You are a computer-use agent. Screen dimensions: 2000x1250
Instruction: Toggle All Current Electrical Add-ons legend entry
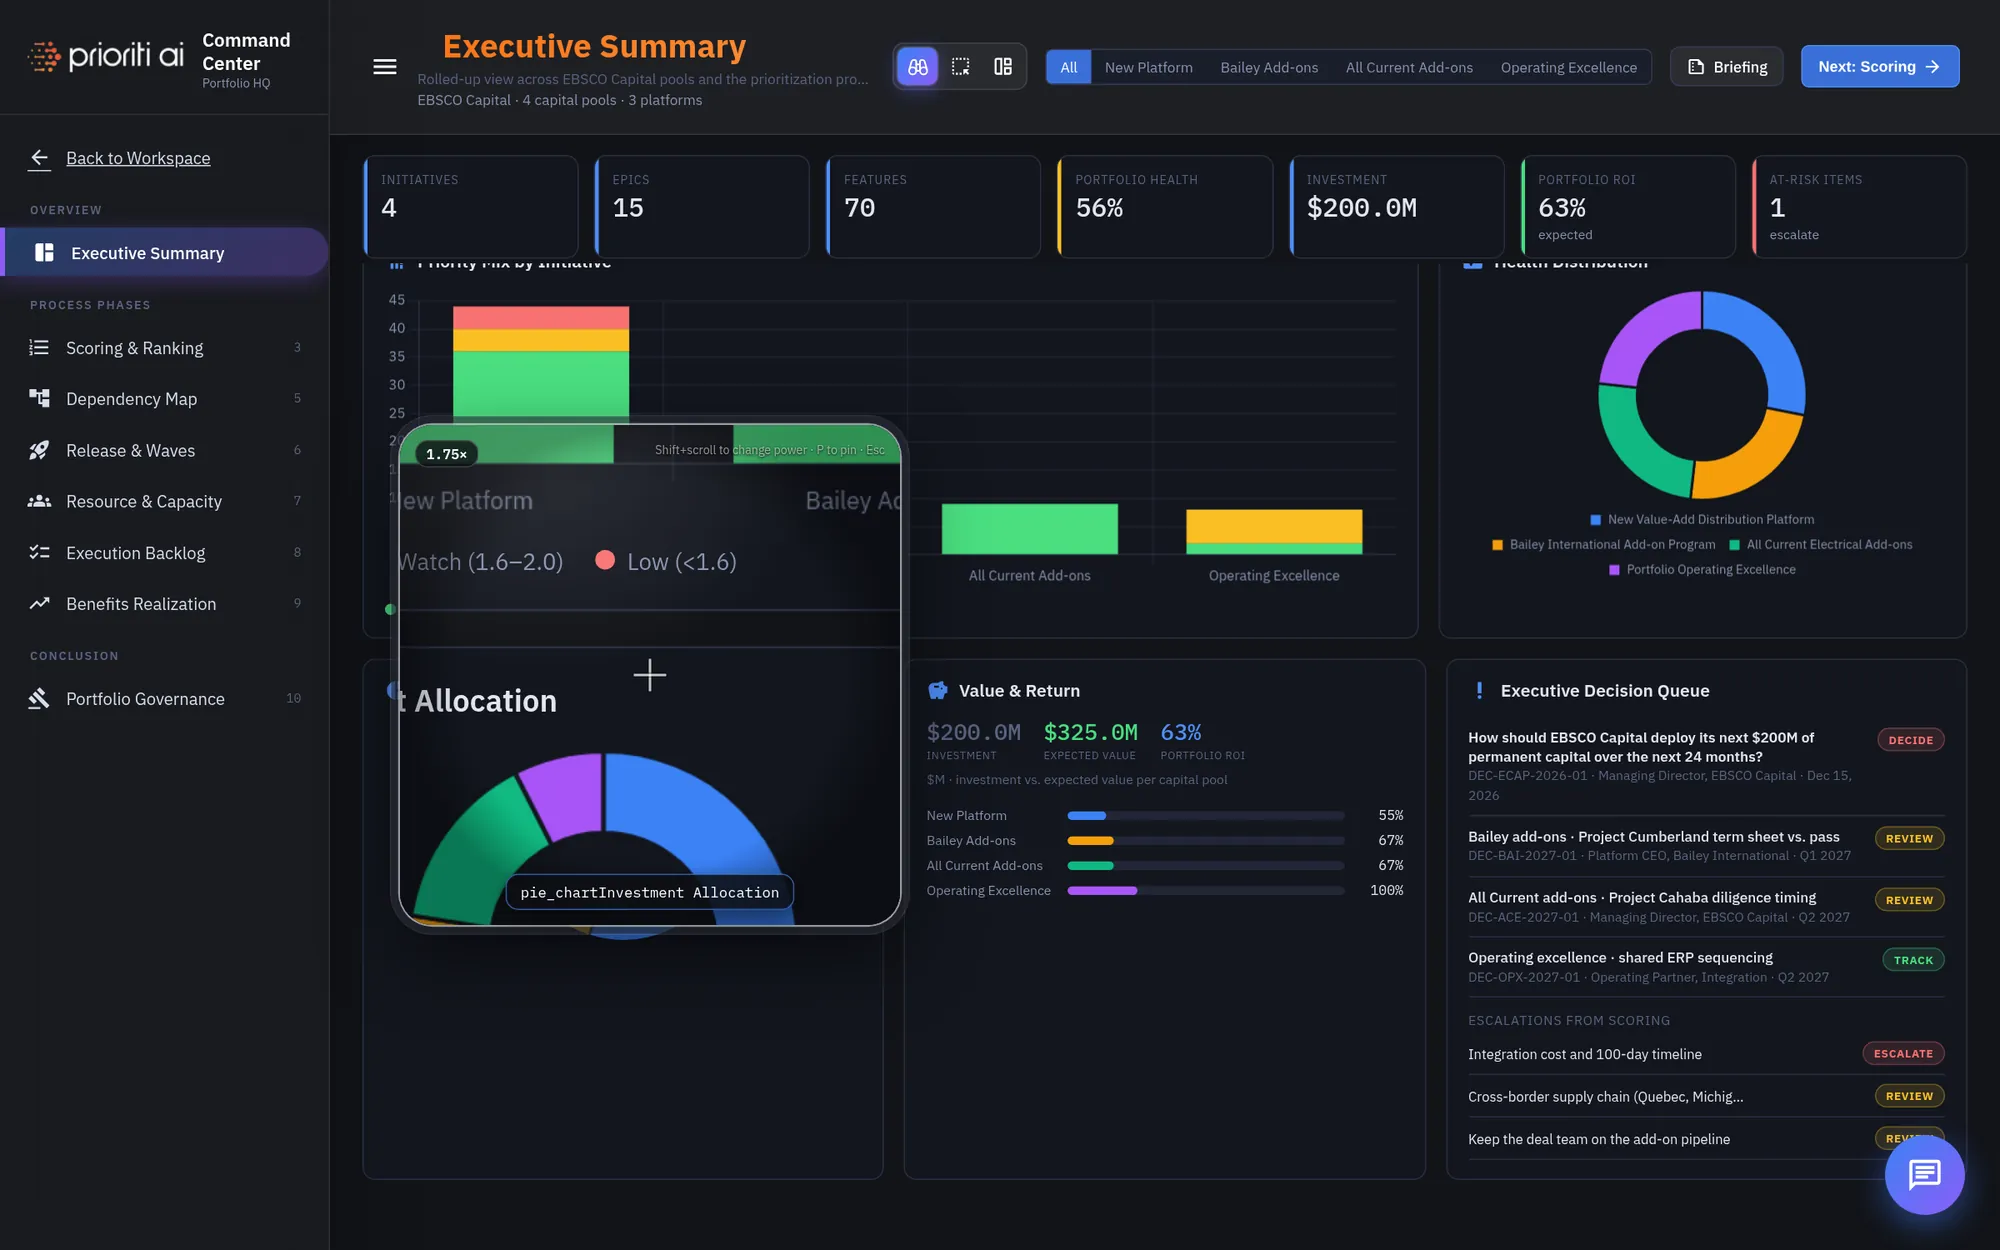(1820, 544)
